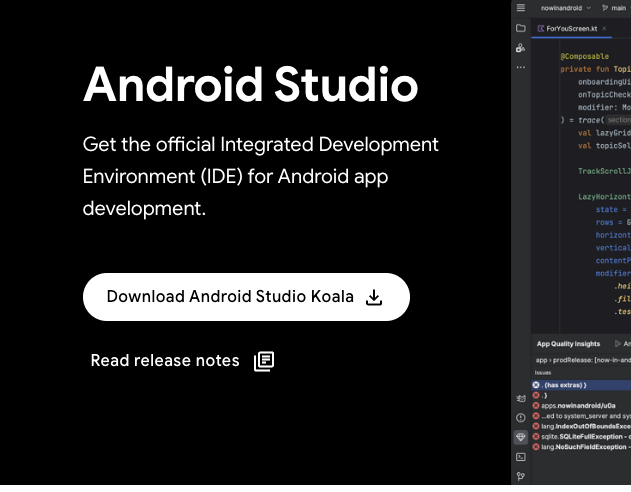
Task: Open the Problems warning icon in sidebar
Action: (521, 418)
